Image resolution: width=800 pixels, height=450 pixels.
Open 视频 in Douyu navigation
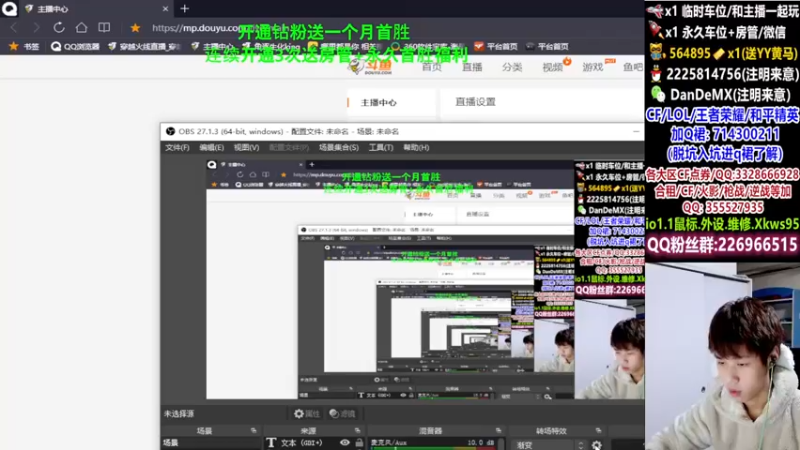tap(553, 67)
